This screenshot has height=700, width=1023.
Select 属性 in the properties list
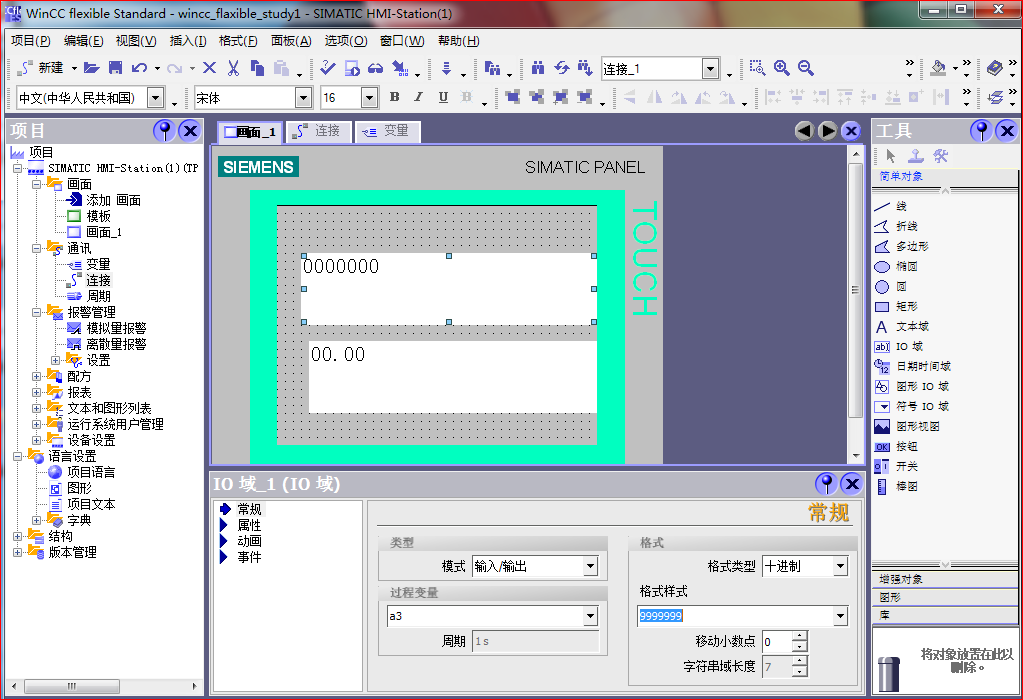coord(249,525)
